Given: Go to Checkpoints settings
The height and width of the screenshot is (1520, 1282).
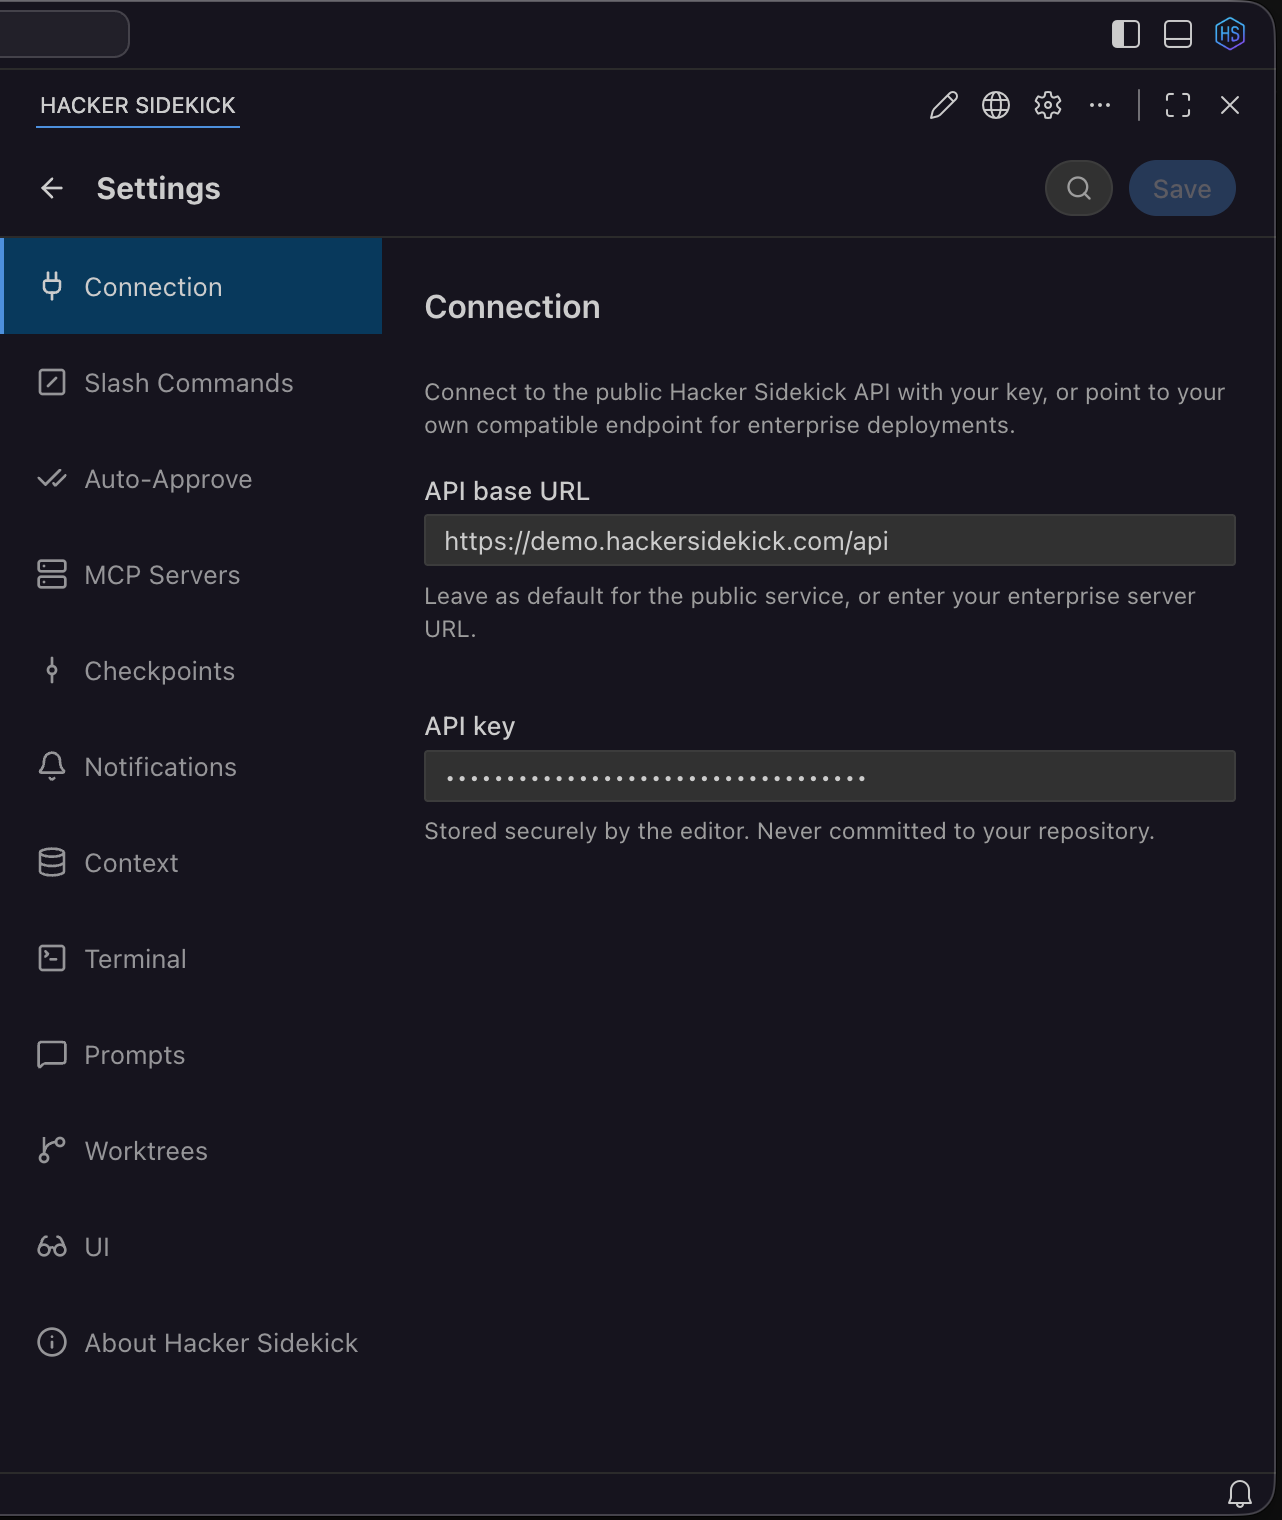Looking at the screenshot, I should 191,670.
